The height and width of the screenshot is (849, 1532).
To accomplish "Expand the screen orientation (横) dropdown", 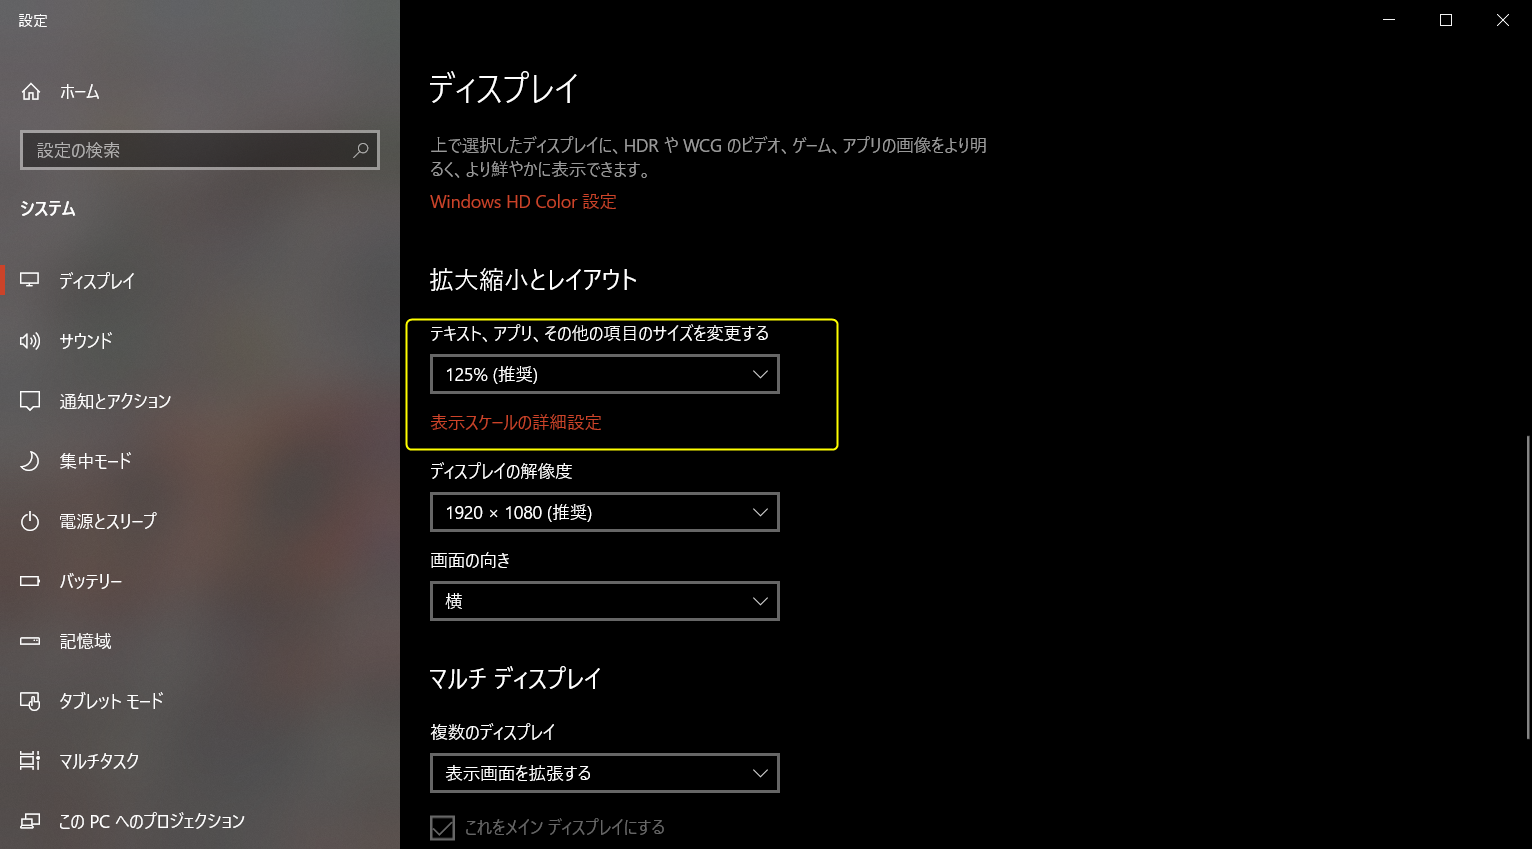I will (x=604, y=601).
